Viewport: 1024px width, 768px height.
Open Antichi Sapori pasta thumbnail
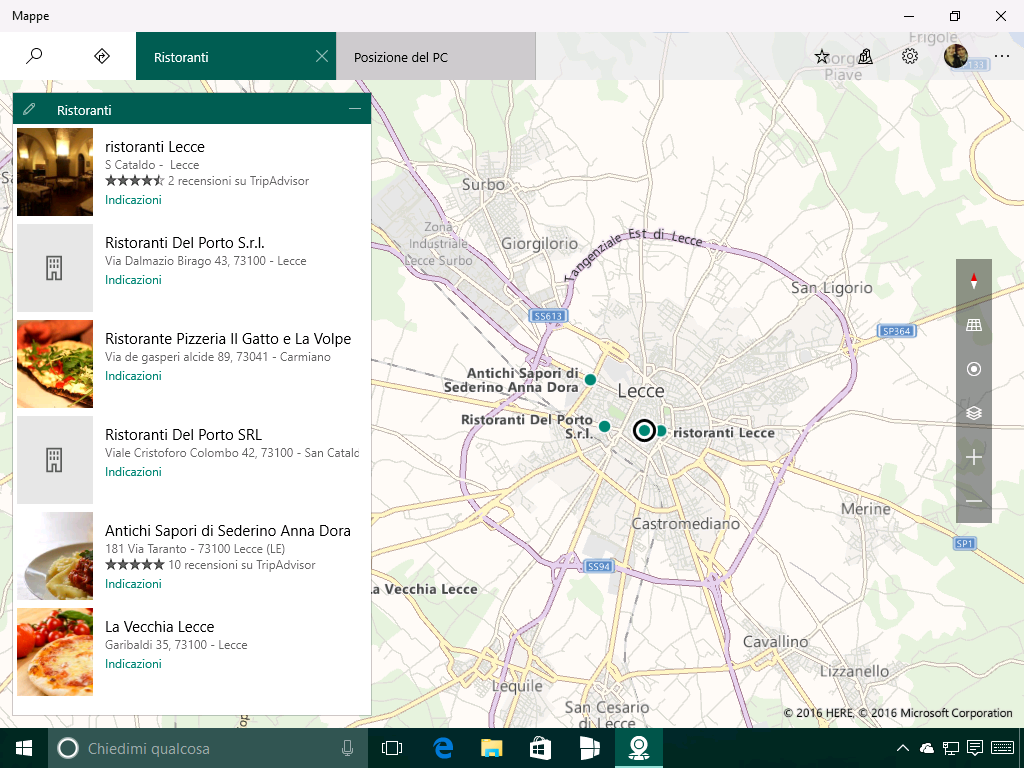55,556
